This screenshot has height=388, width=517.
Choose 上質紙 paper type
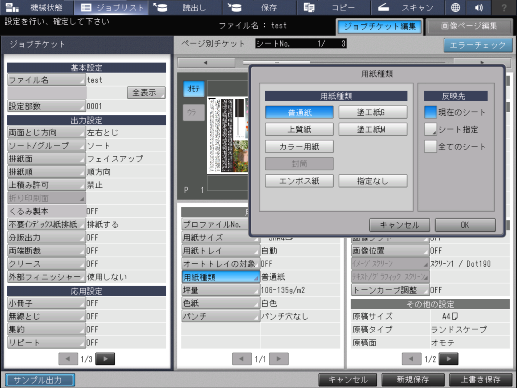point(299,129)
